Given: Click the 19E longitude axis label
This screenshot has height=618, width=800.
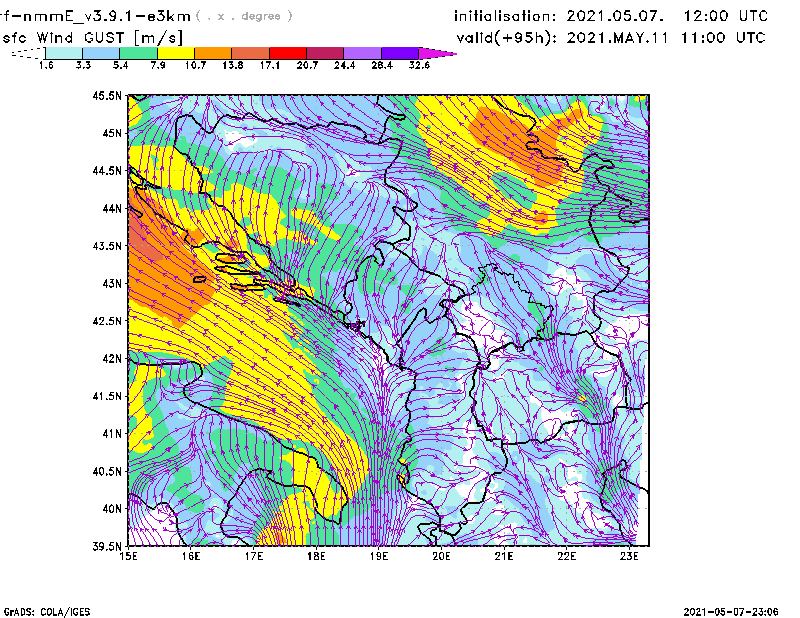Looking at the screenshot, I should tap(379, 556).
